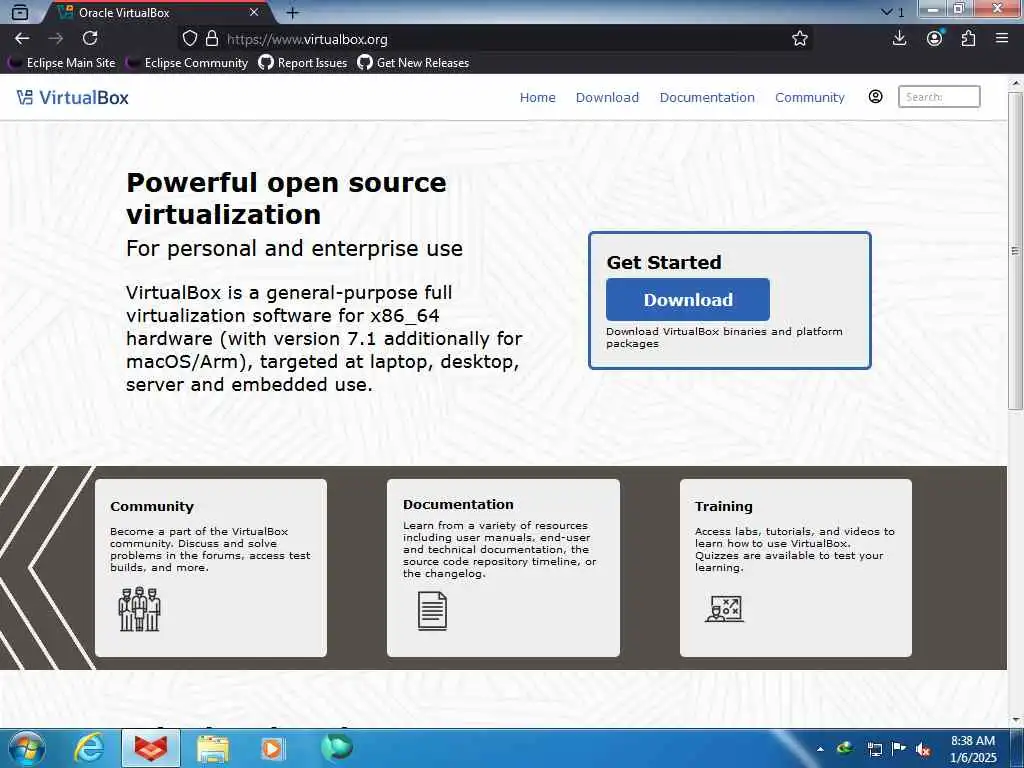The width and height of the screenshot is (1024, 768).
Task: Open a new tab with the plus button
Action: [x=293, y=12]
